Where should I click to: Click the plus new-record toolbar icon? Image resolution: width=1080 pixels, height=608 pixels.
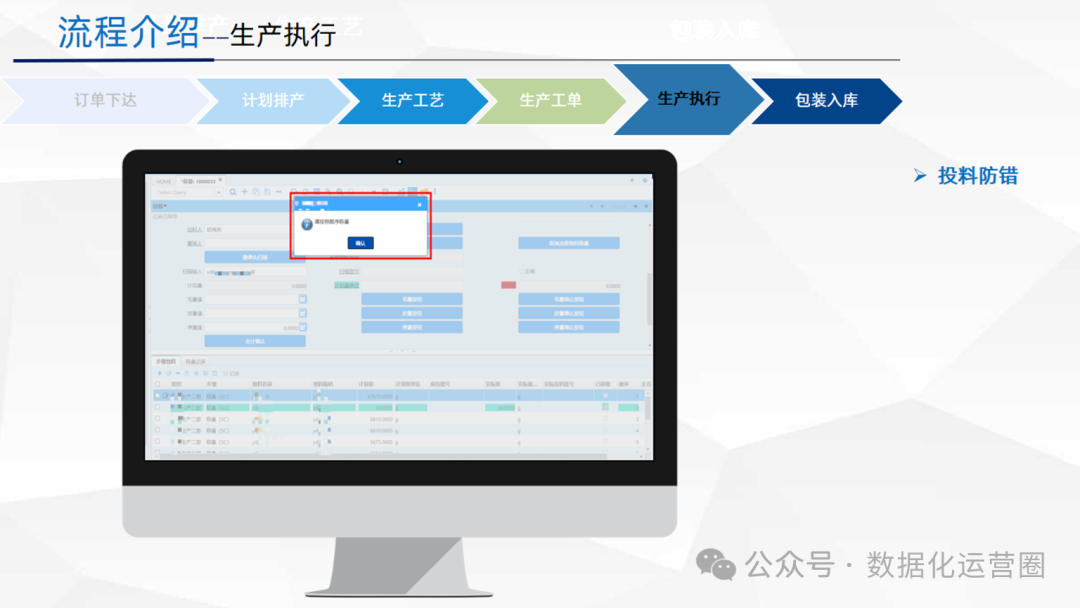click(244, 192)
